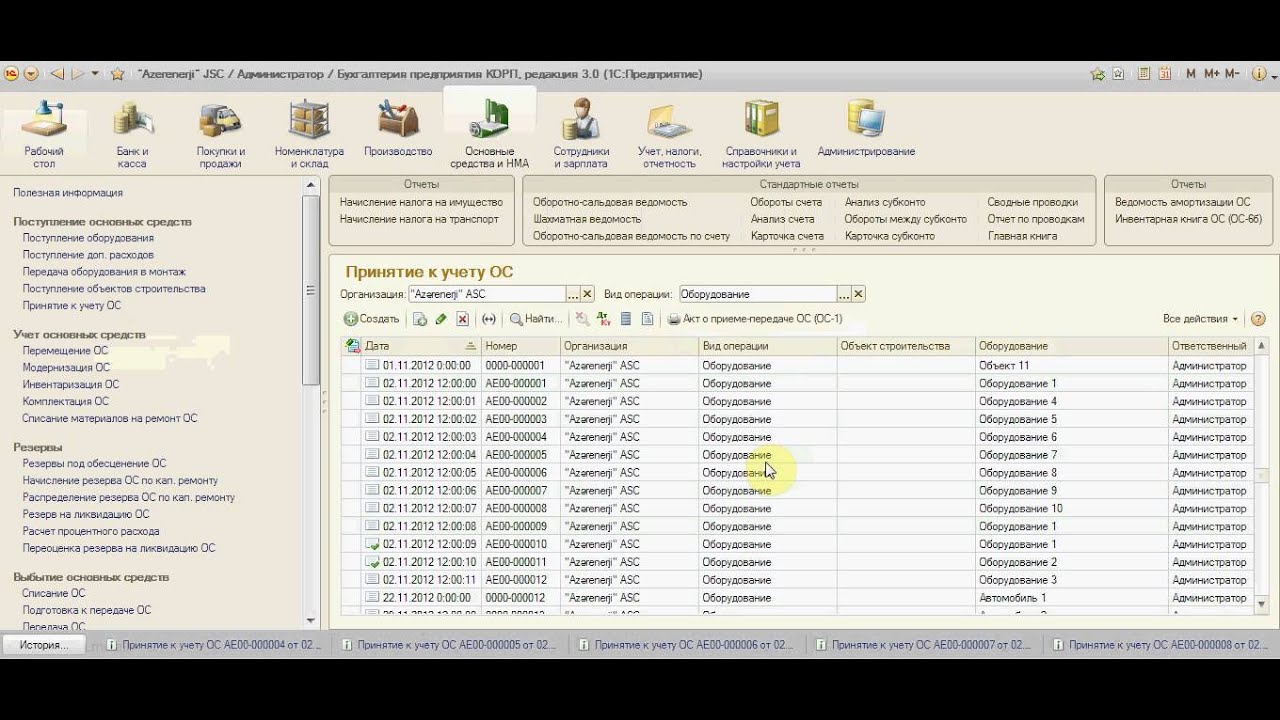Select row with number АЕ00-000010
The height and width of the screenshot is (720, 1280).
[797, 544]
